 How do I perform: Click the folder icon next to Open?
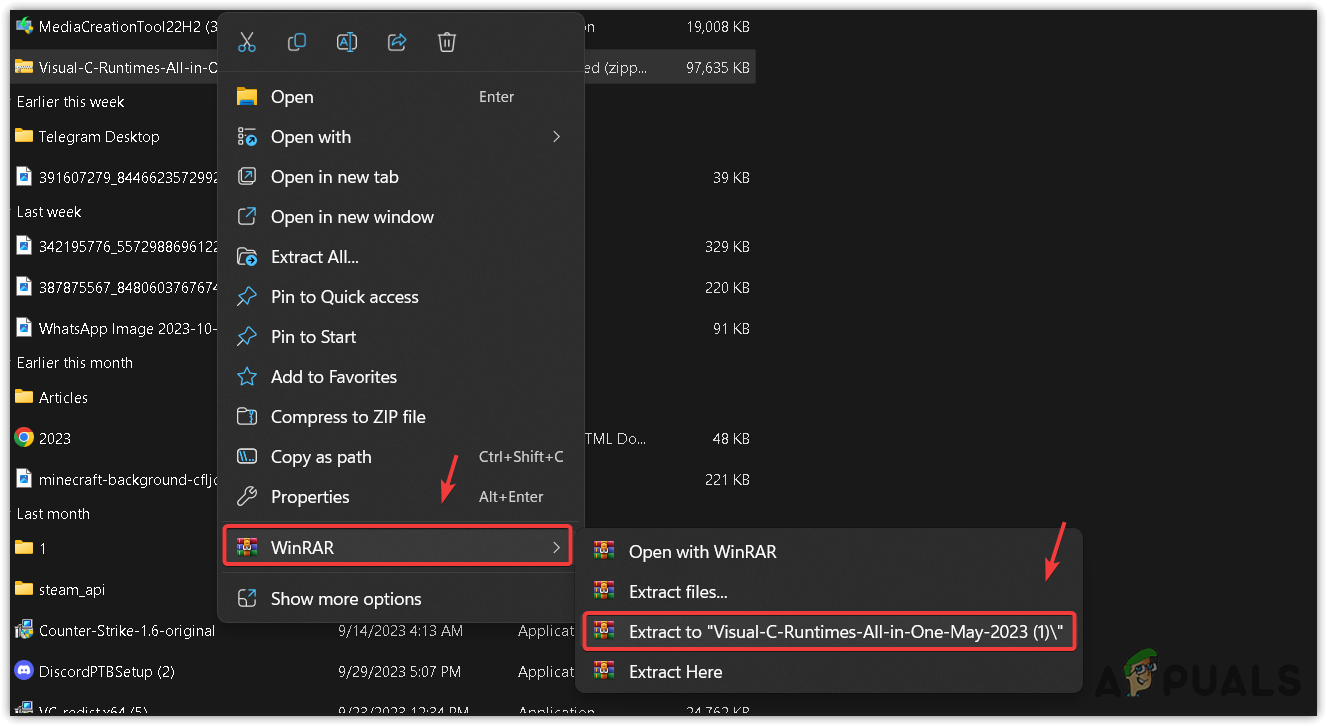click(246, 97)
